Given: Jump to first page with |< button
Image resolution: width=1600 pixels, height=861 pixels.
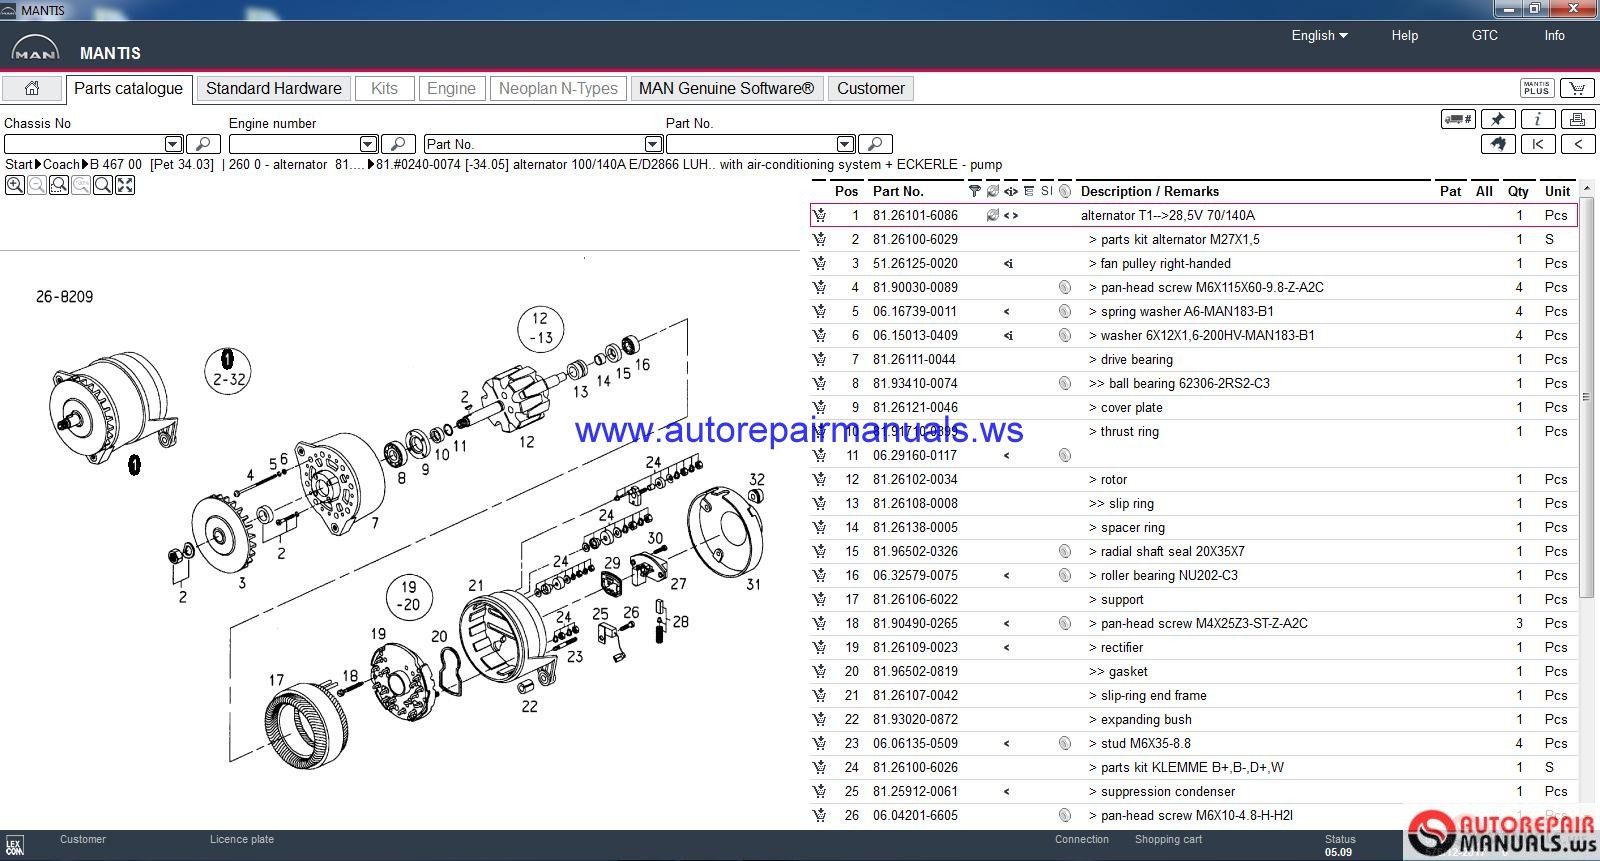Looking at the screenshot, I should pyautogui.click(x=1537, y=144).
